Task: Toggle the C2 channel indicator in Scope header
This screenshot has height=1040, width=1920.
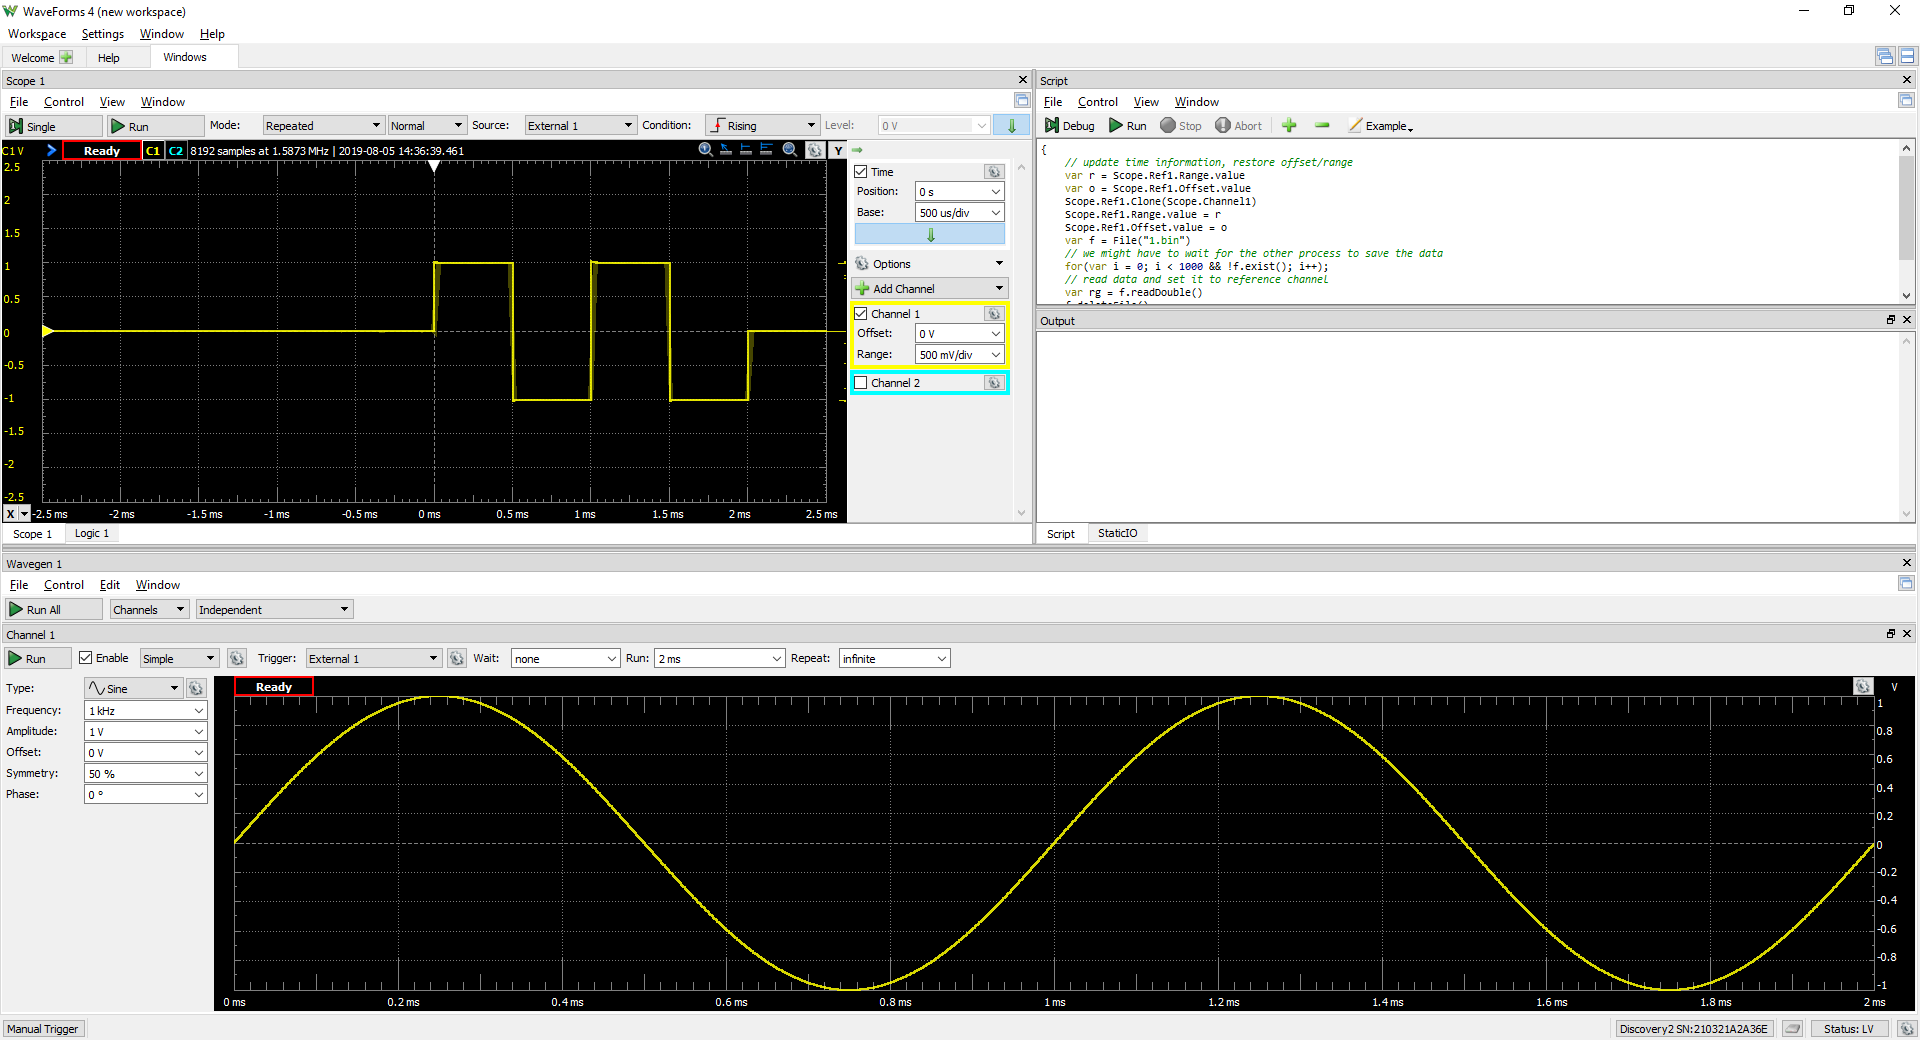Action: click(x=176, y=151)
